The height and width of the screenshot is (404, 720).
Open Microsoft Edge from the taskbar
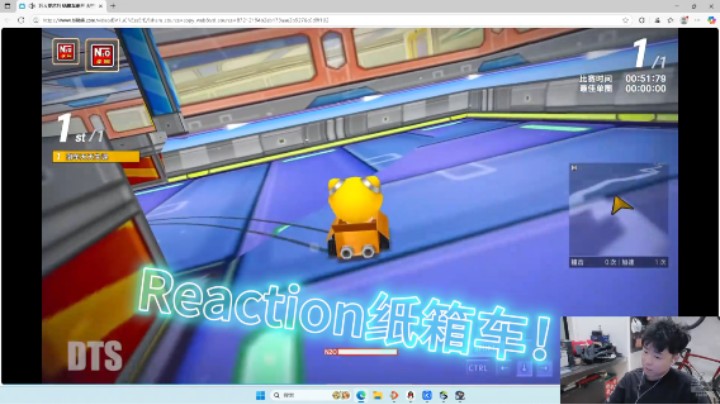tap(361, 395)
